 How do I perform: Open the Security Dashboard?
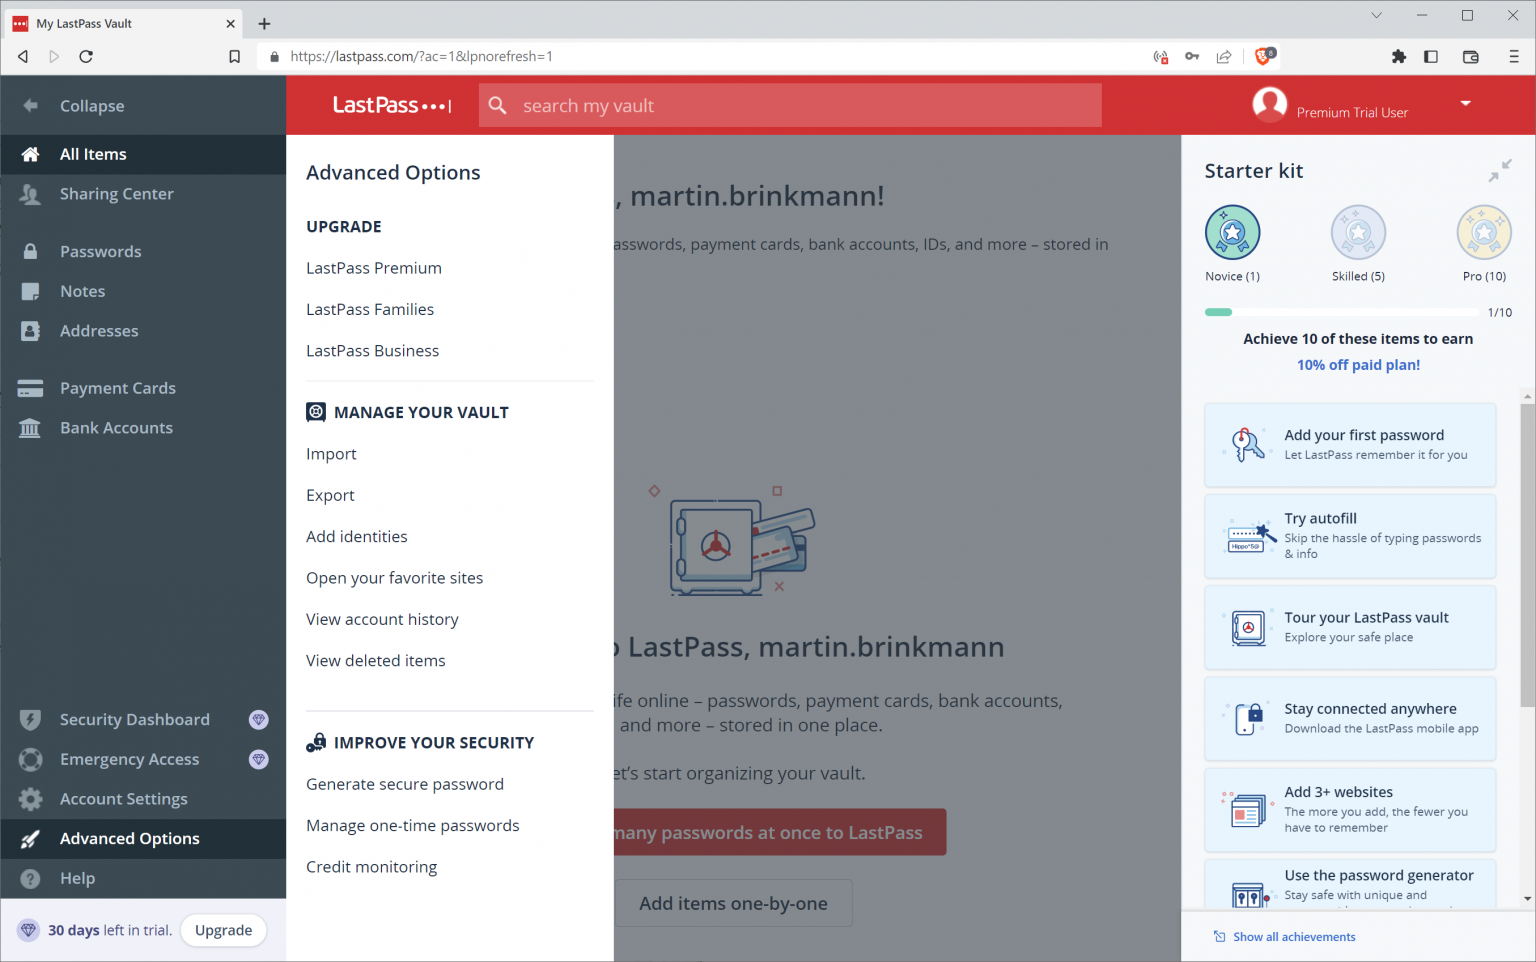134,719
